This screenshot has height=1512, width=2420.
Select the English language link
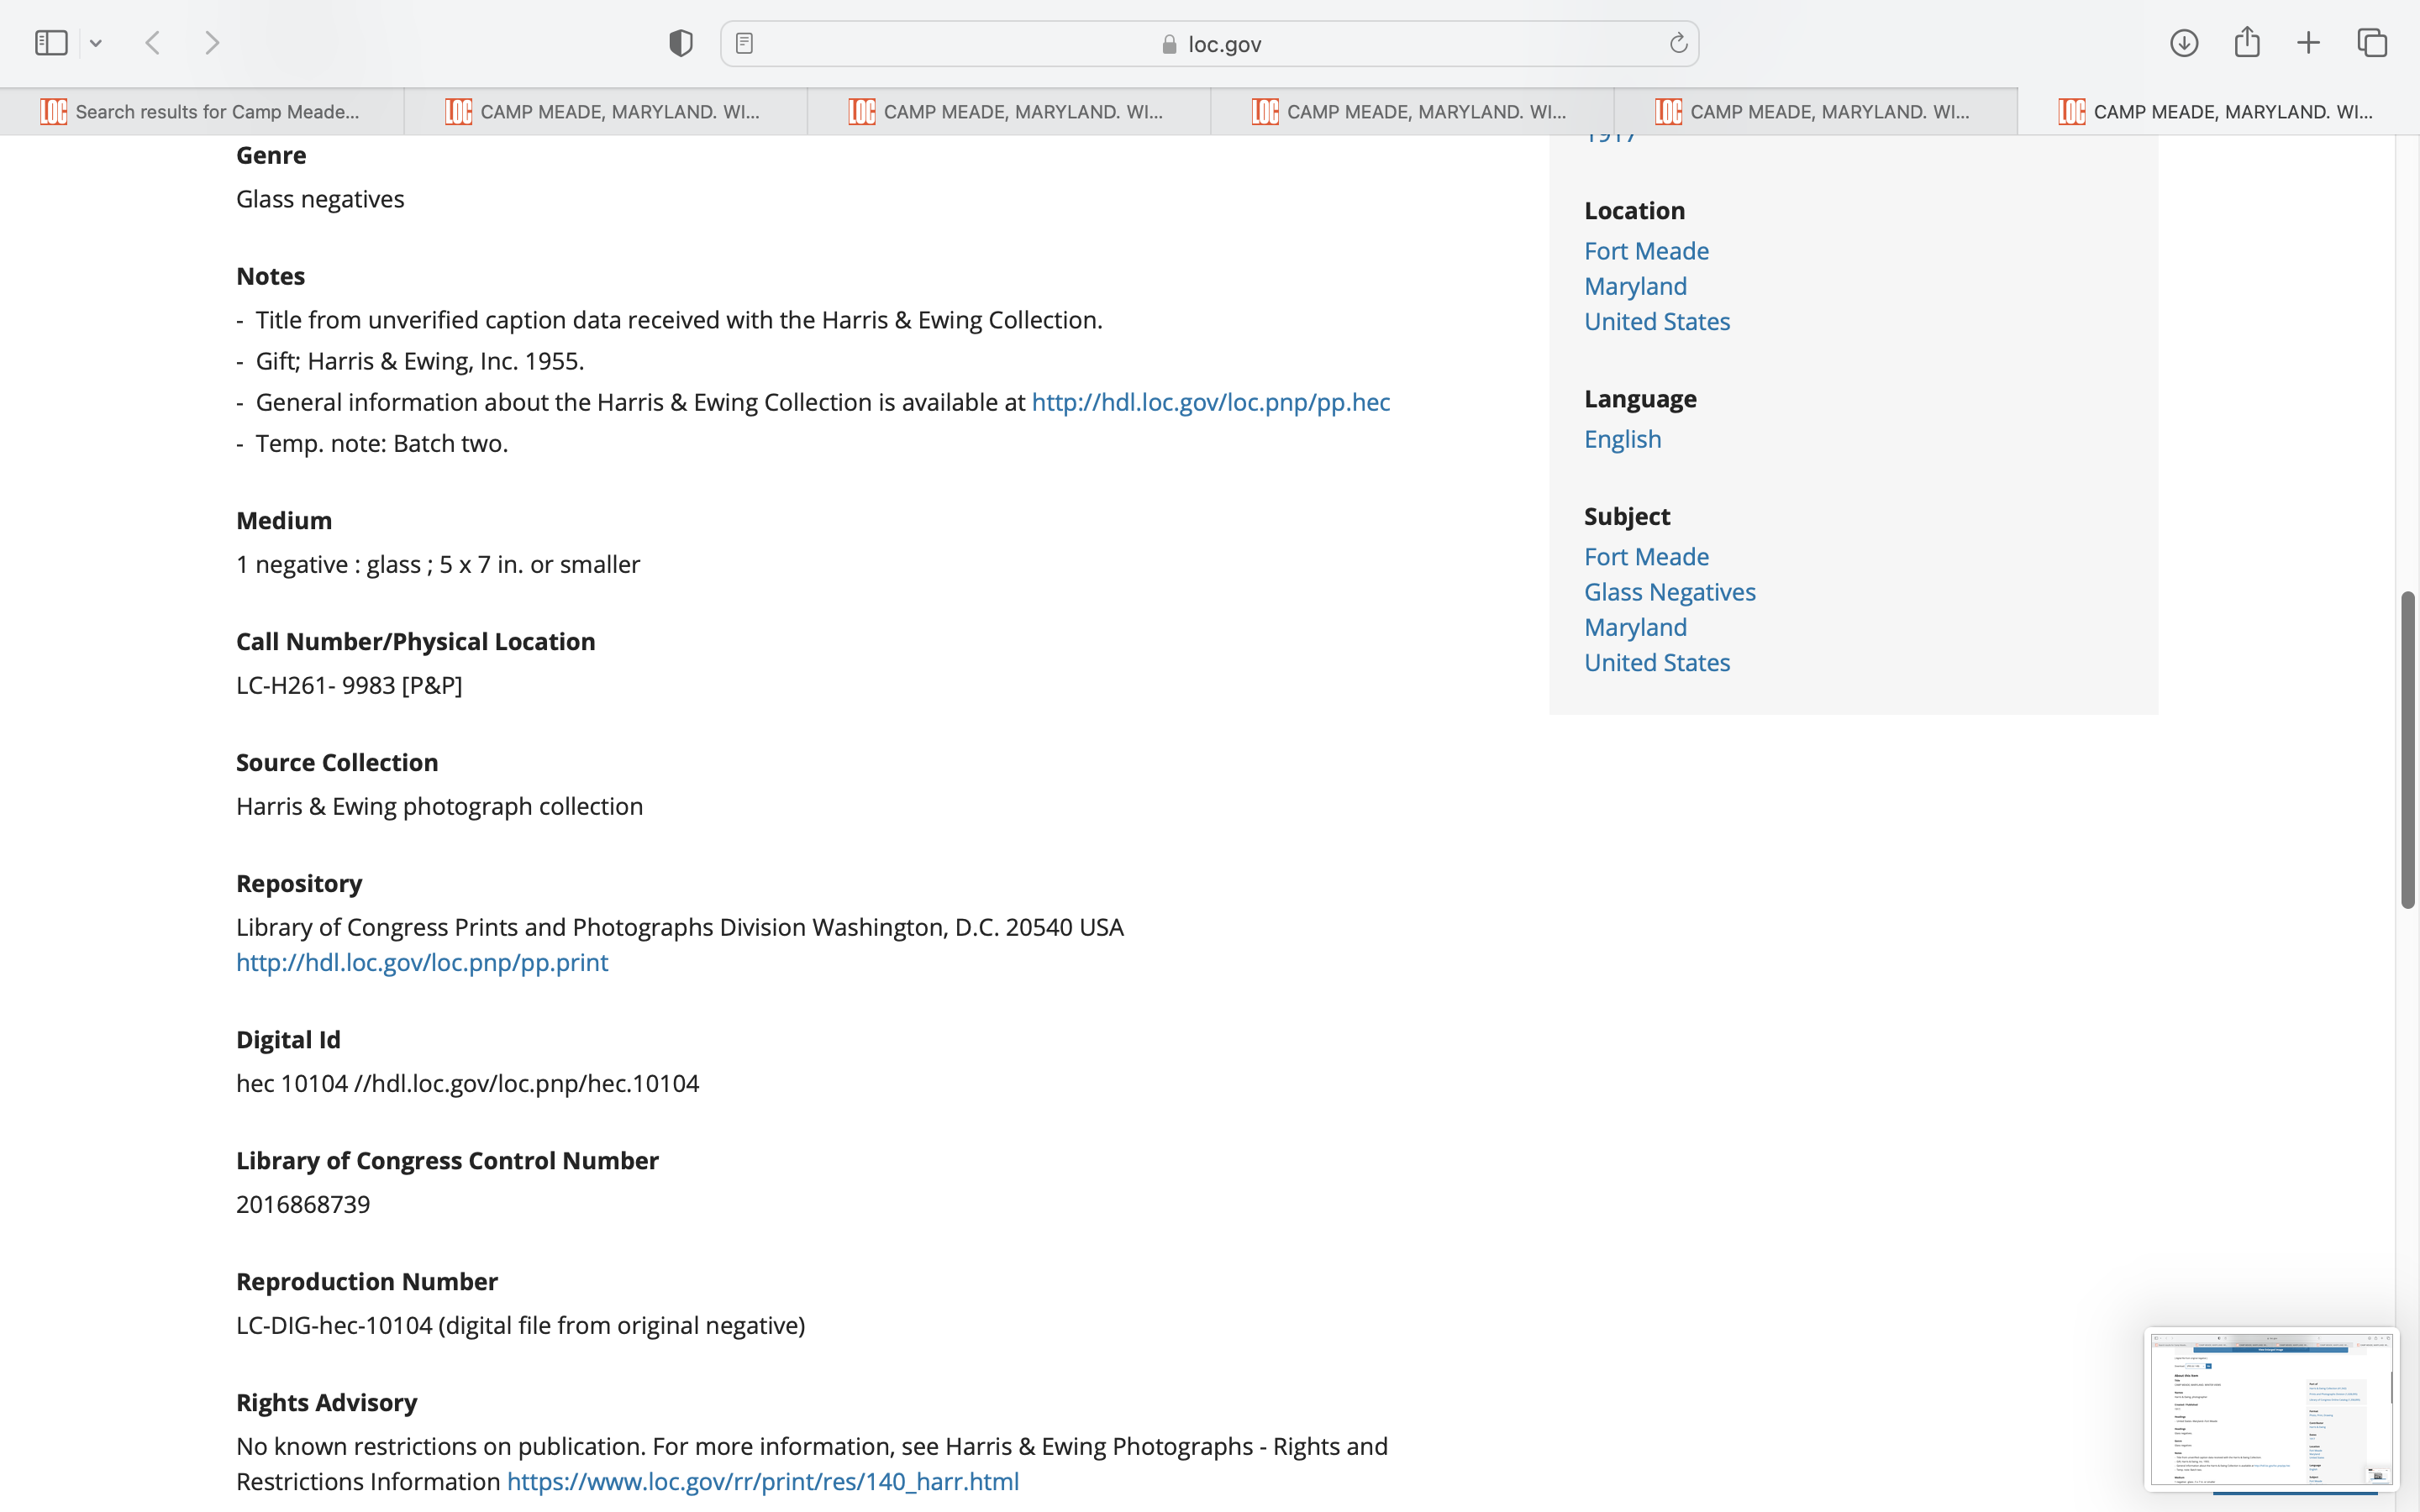pyautogui.click(x=1622, y=439)
